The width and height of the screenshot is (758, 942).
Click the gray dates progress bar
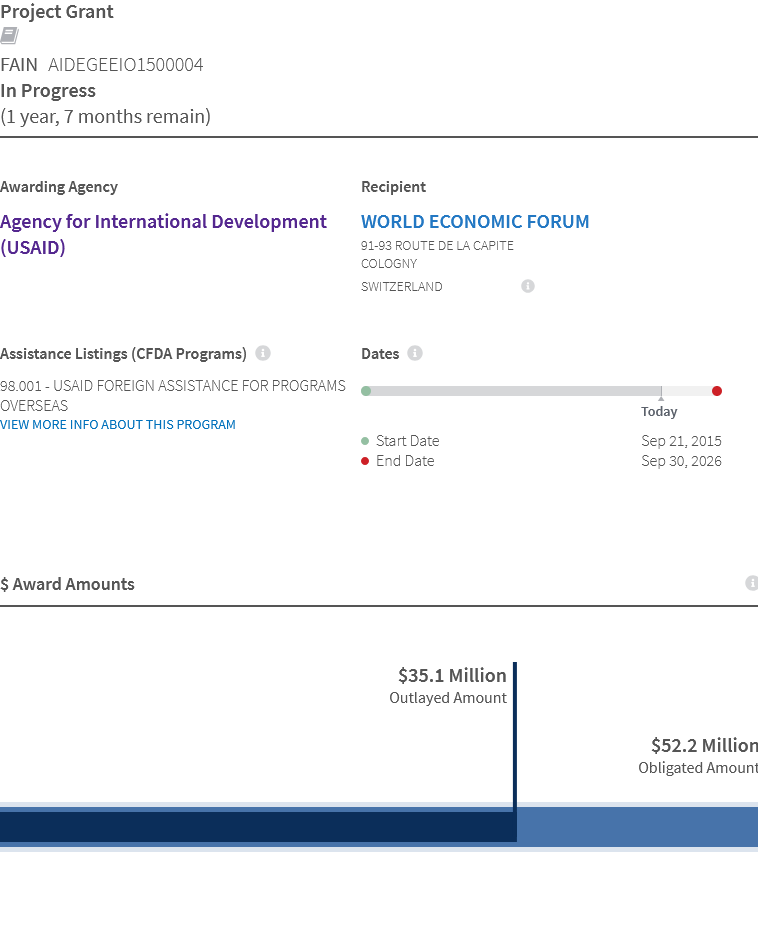point(514,391)
